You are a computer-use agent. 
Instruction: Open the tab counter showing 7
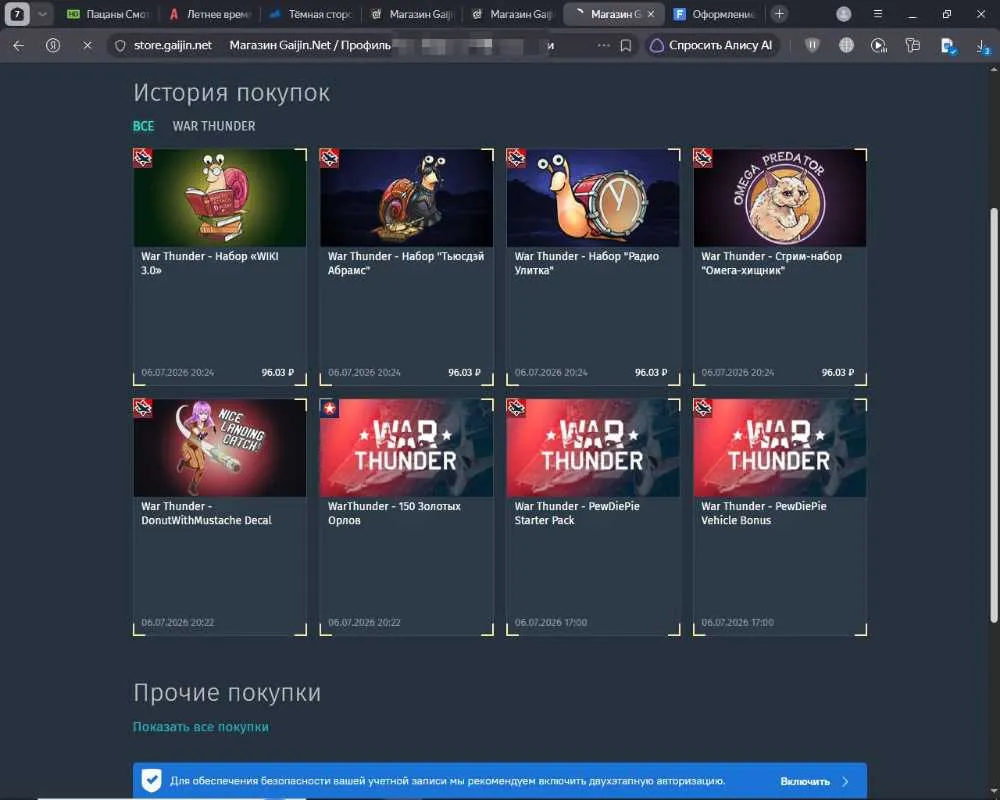coord(17,13)
